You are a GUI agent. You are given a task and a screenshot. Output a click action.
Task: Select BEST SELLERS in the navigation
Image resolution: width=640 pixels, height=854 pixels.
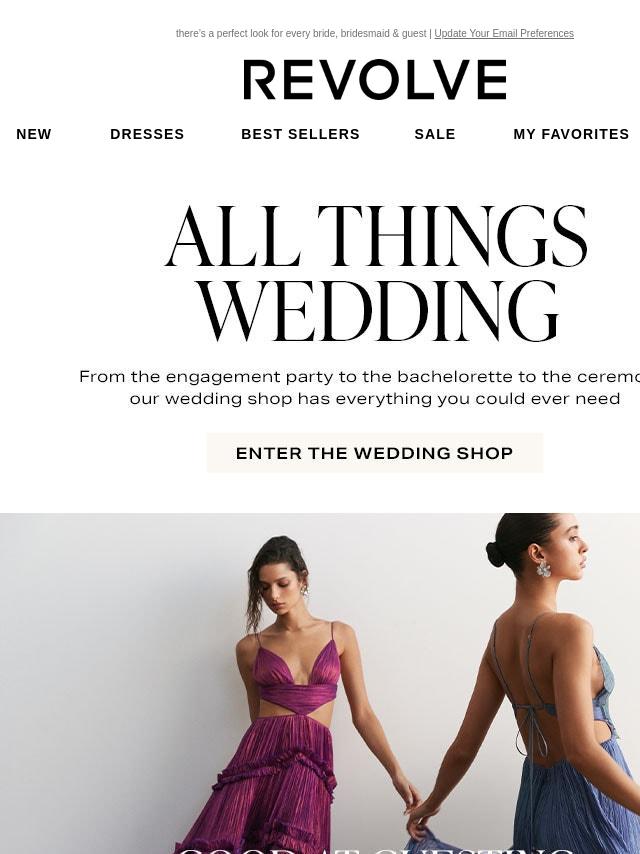pos(300,134)
